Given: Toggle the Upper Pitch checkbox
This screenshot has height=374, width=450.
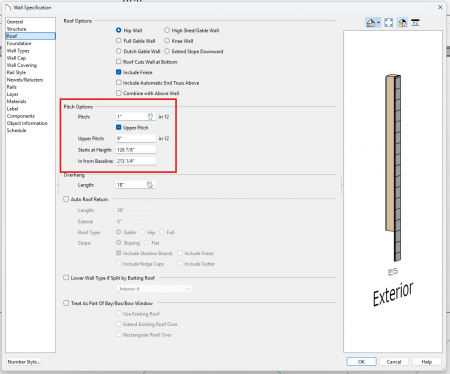Looking at the screenshot, I should (x=119, y=127).
